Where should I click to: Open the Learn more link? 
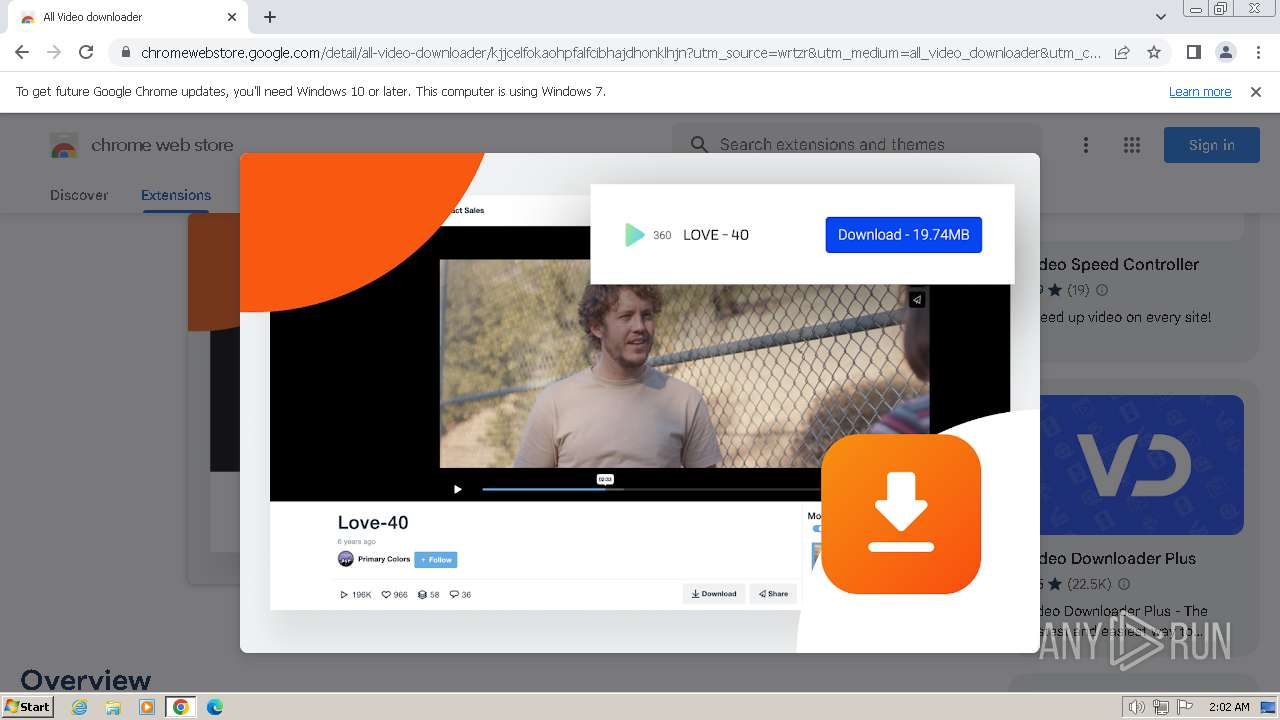click(1200, 92)
